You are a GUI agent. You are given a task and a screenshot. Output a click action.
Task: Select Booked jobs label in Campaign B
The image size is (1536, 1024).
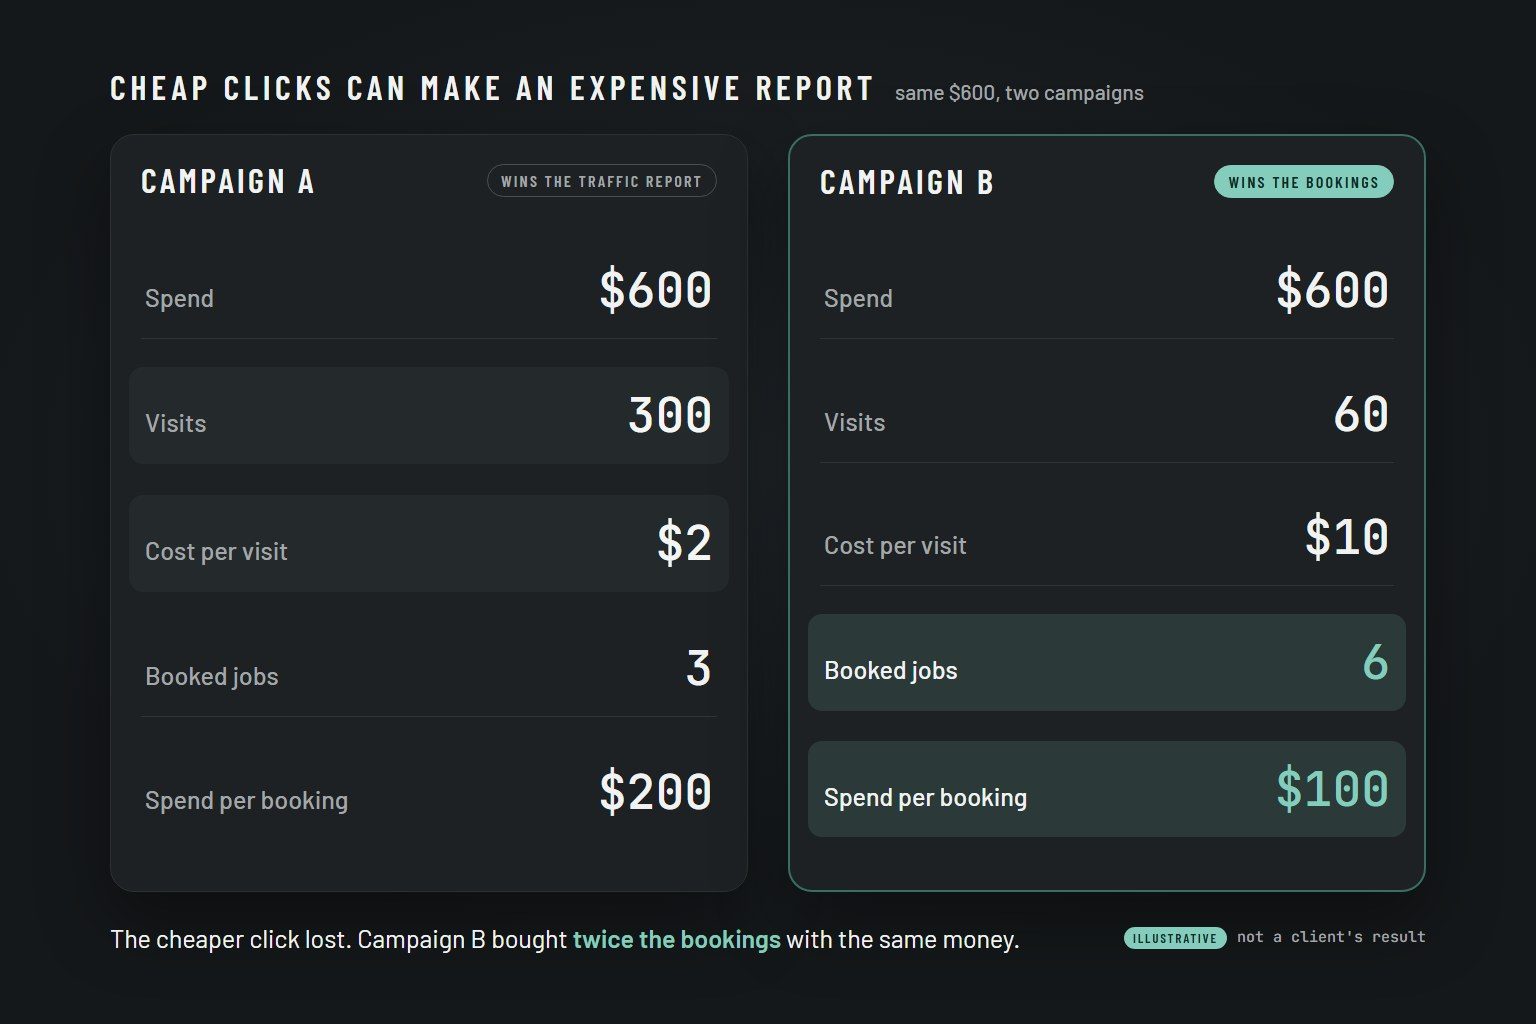890,671
